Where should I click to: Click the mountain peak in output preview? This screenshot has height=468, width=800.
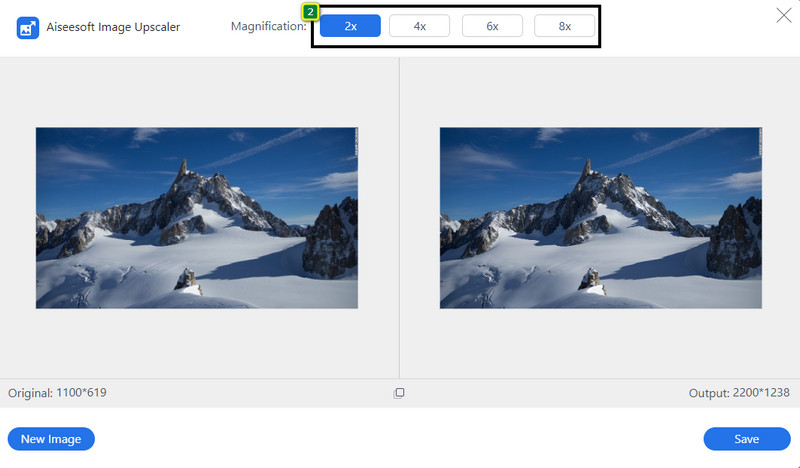584,167
